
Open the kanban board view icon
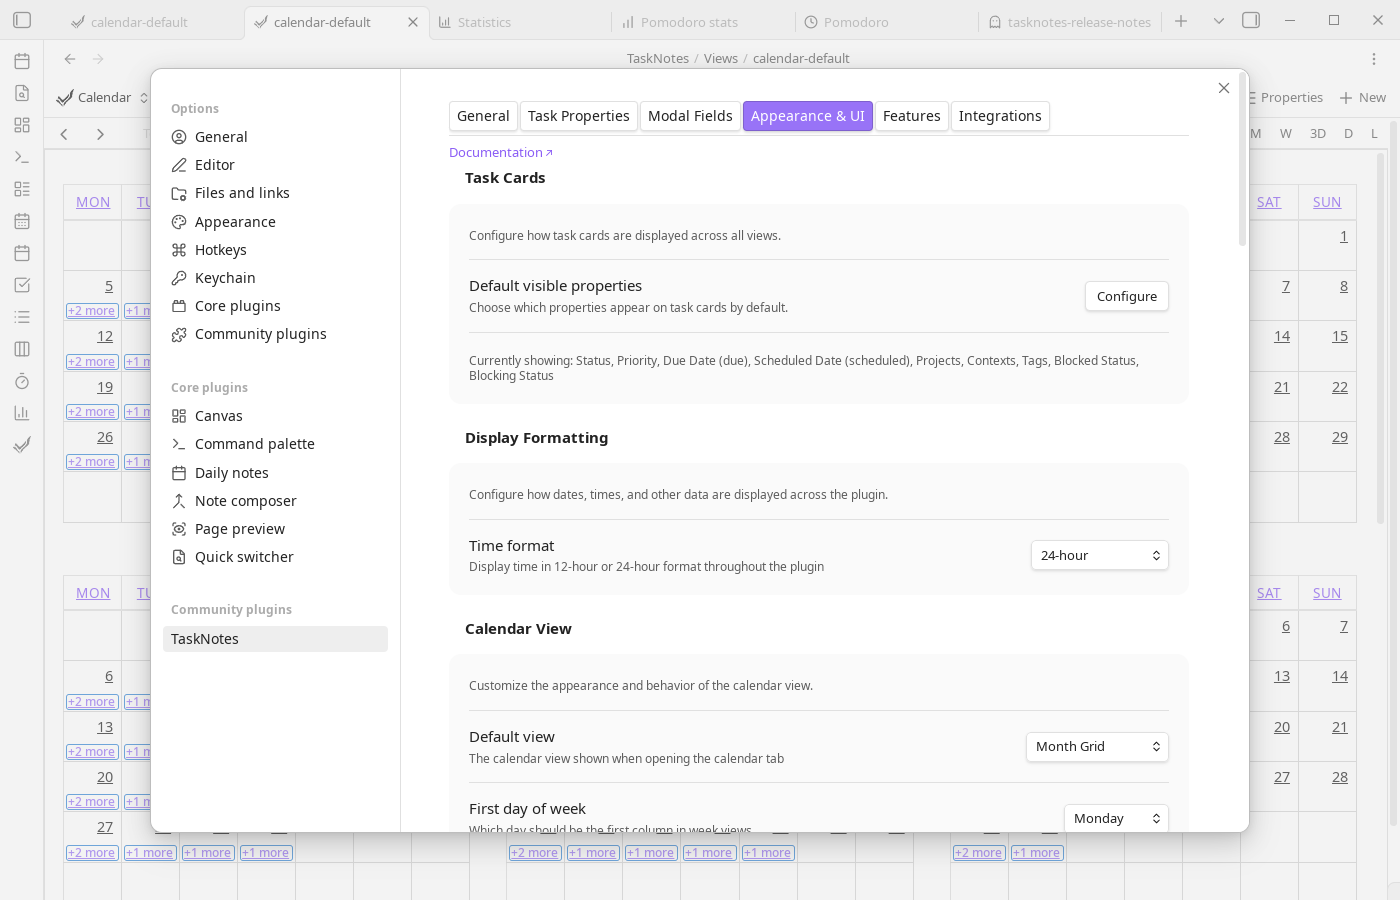[21, 349]
